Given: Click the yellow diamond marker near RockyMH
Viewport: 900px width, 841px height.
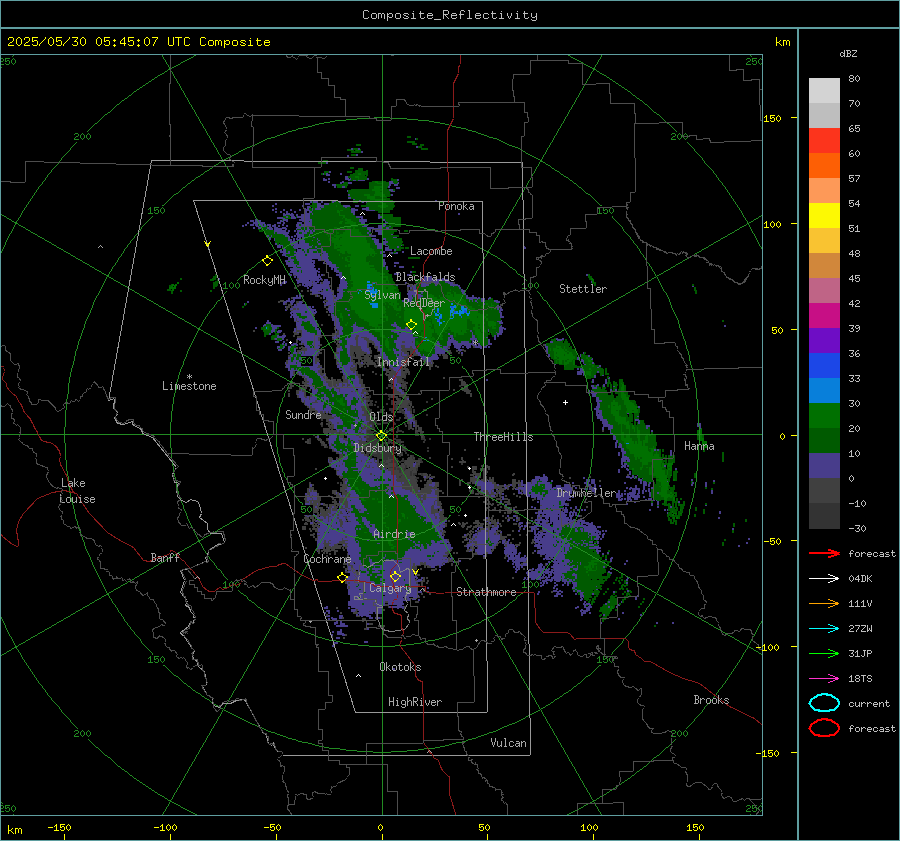Looking at the screenshot, I should (x=267, y=261).
